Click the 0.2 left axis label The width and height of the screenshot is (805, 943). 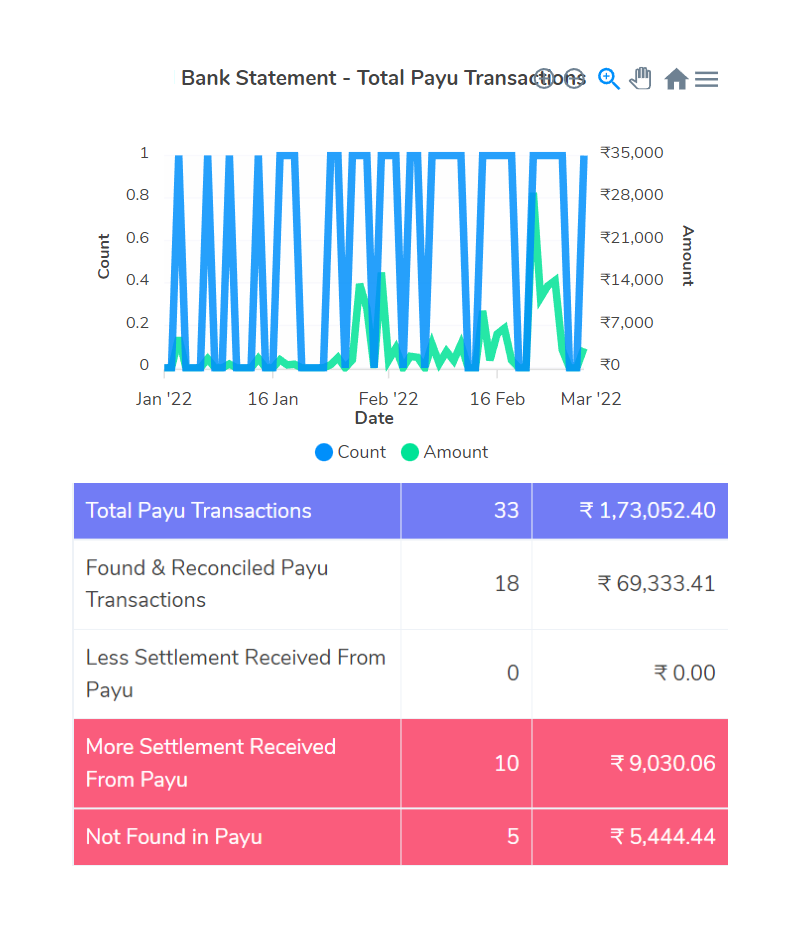(138, 322)
